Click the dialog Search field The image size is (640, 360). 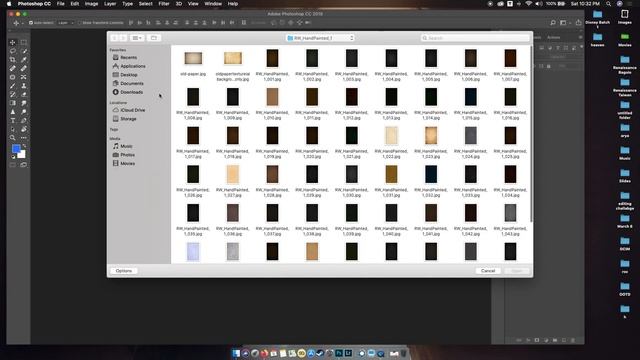(475, 38)
